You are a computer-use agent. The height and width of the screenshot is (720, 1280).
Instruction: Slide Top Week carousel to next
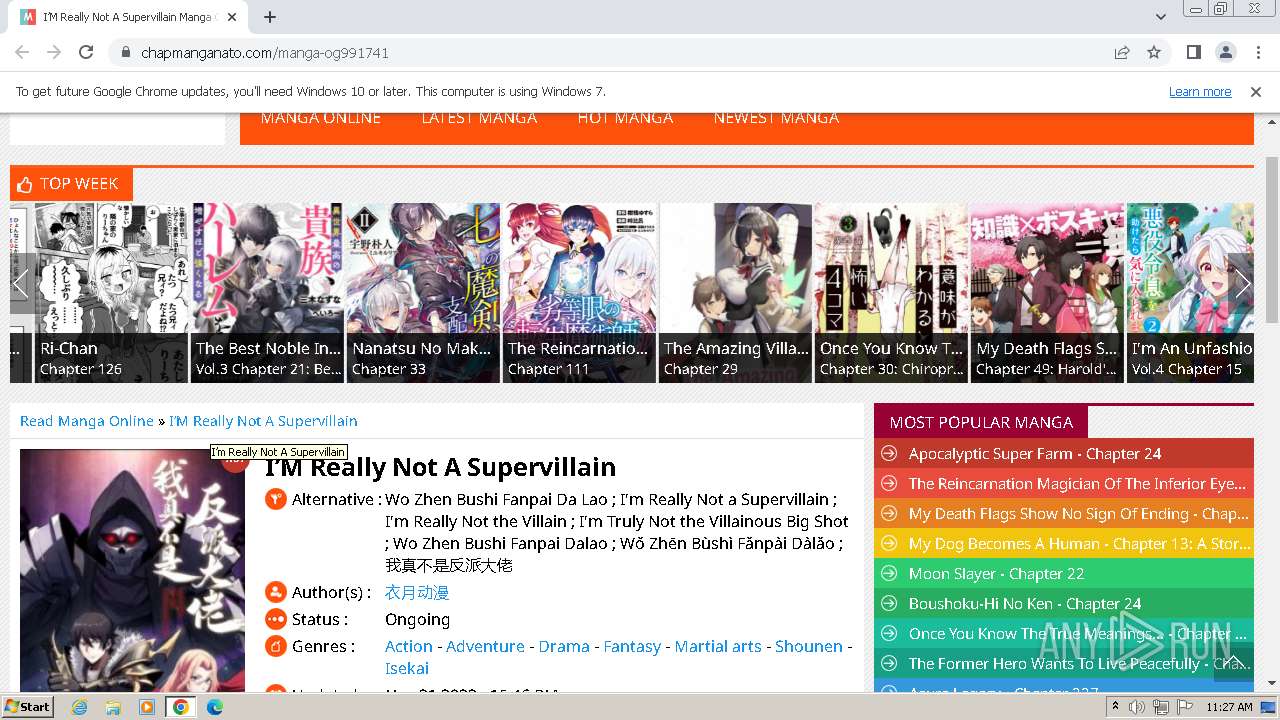tap(1241, 284)
